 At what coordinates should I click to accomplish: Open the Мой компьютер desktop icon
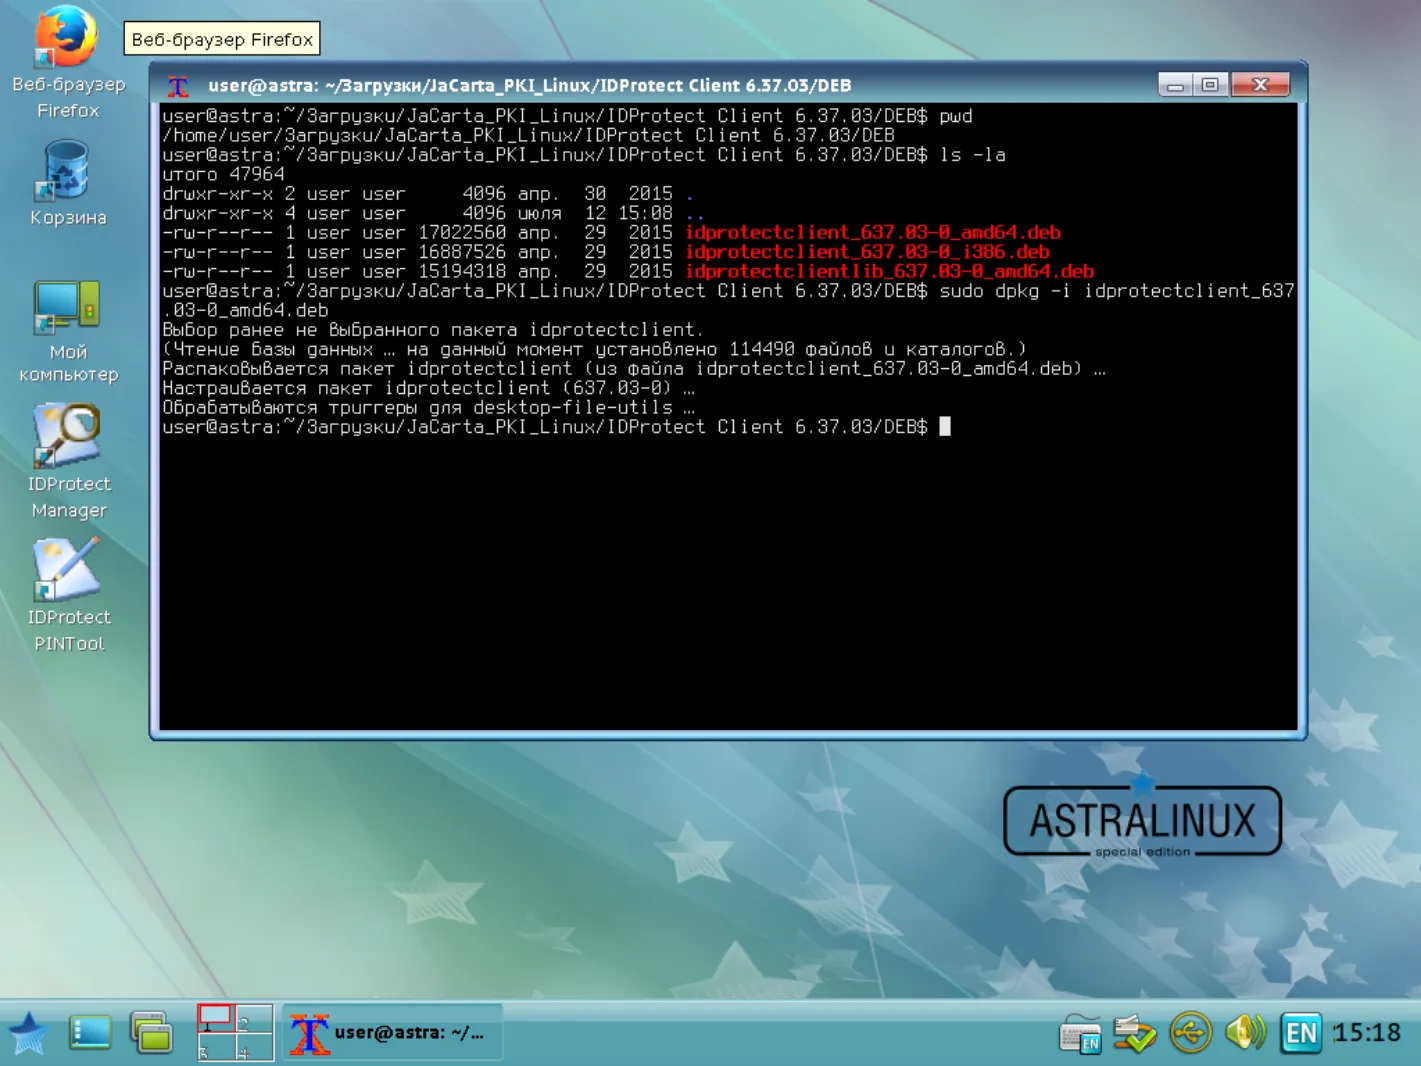click(x=67, y=332)
